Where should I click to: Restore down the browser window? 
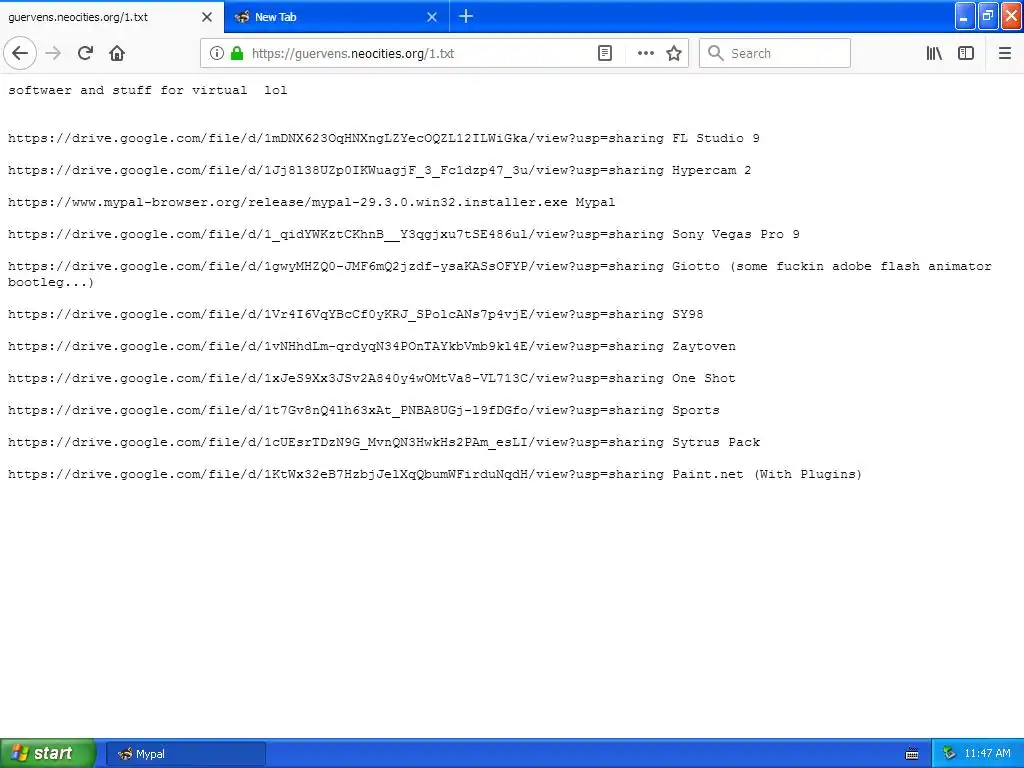click(x=987, y=16)
